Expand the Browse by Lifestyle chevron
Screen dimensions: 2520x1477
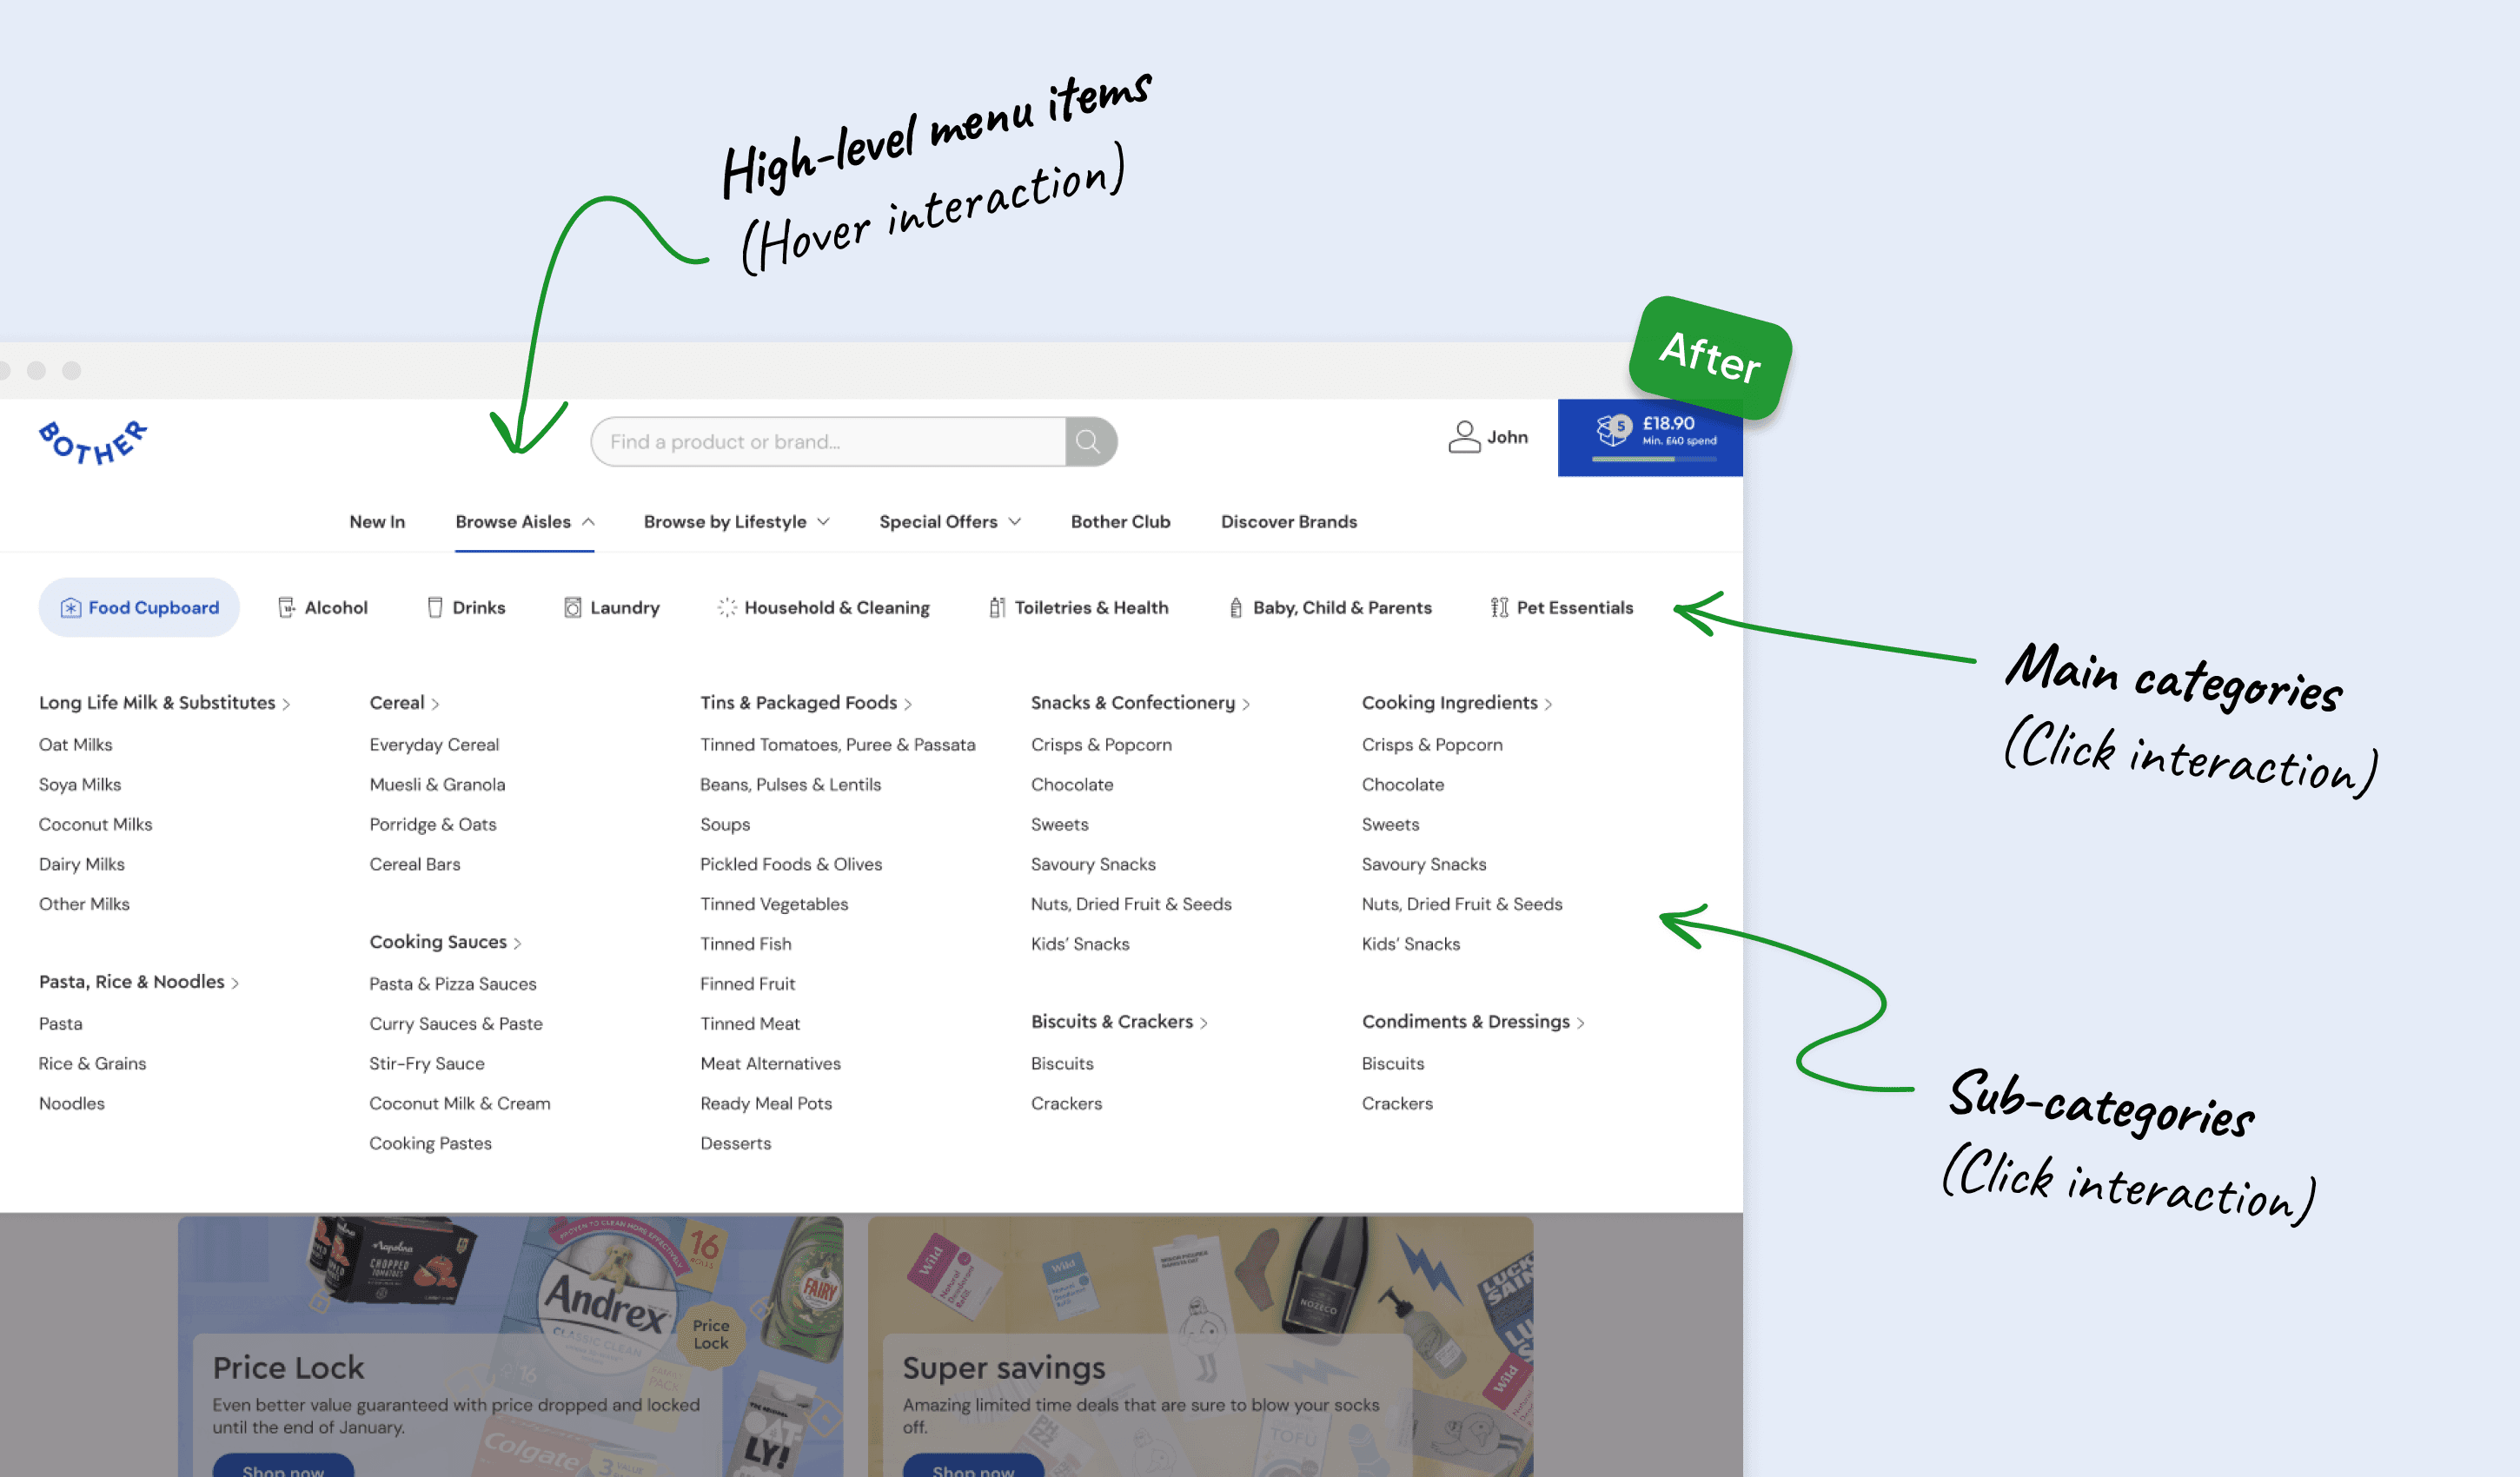pyautogui.click(x=824, y=522)
